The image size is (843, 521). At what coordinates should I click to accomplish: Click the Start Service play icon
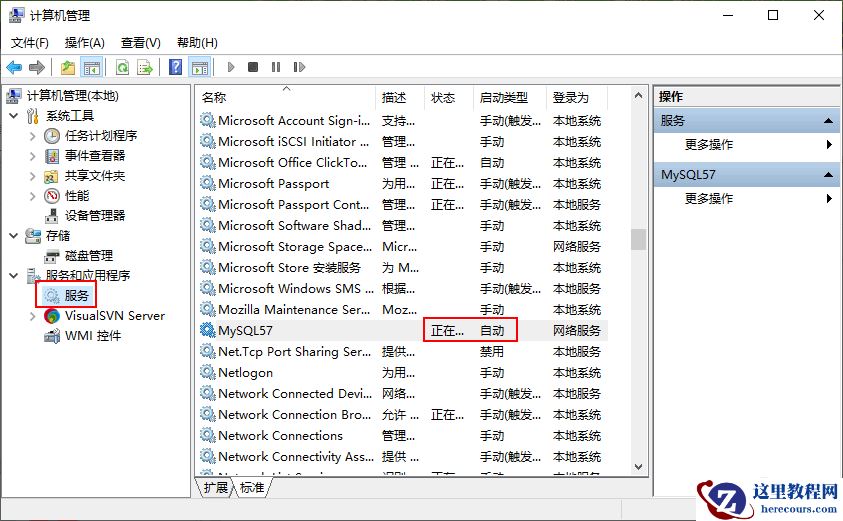click(231, 67)
